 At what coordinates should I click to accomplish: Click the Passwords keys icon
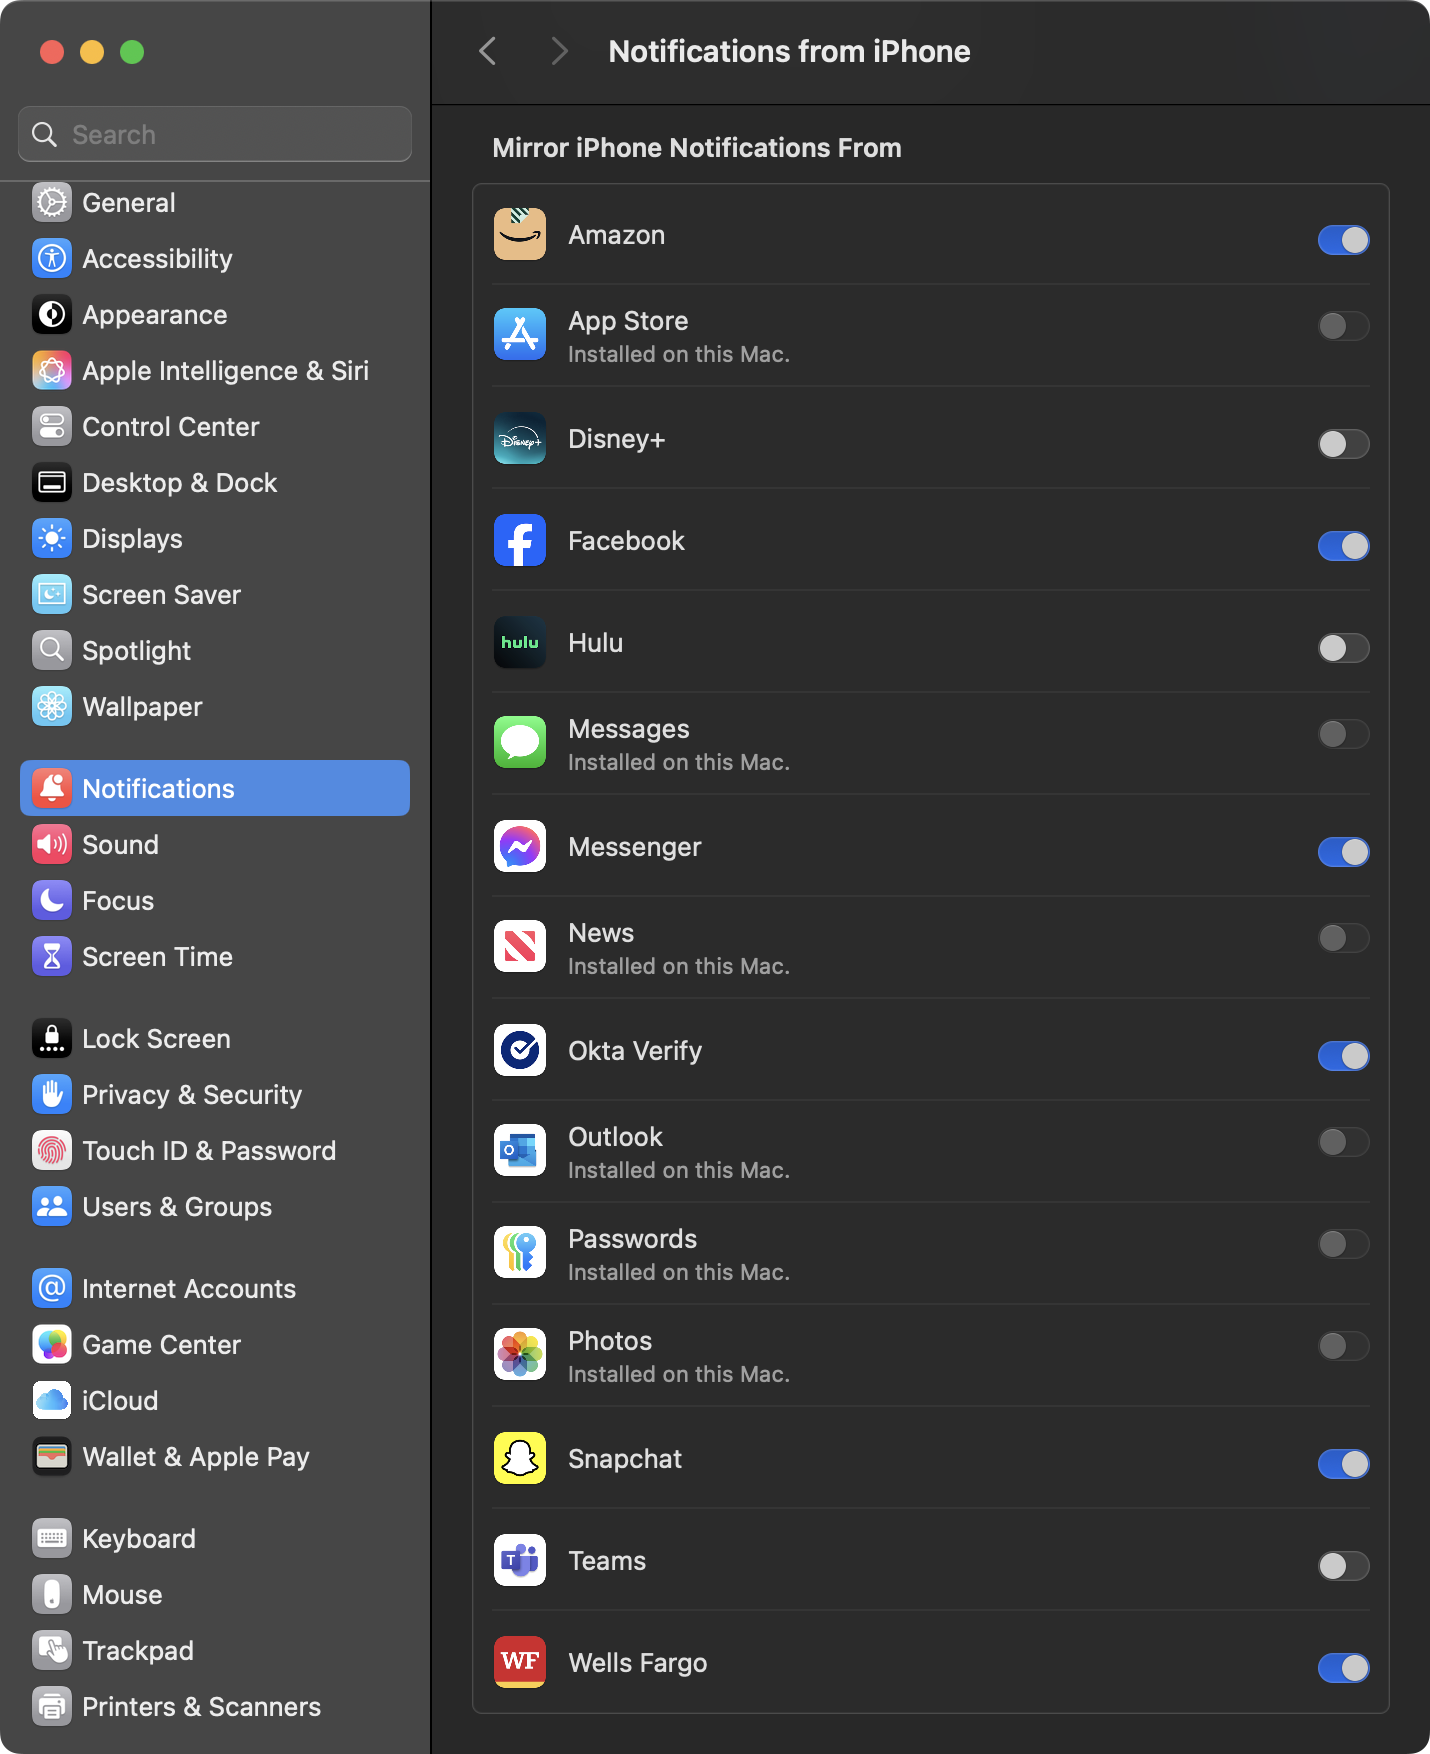point(520,1252)
